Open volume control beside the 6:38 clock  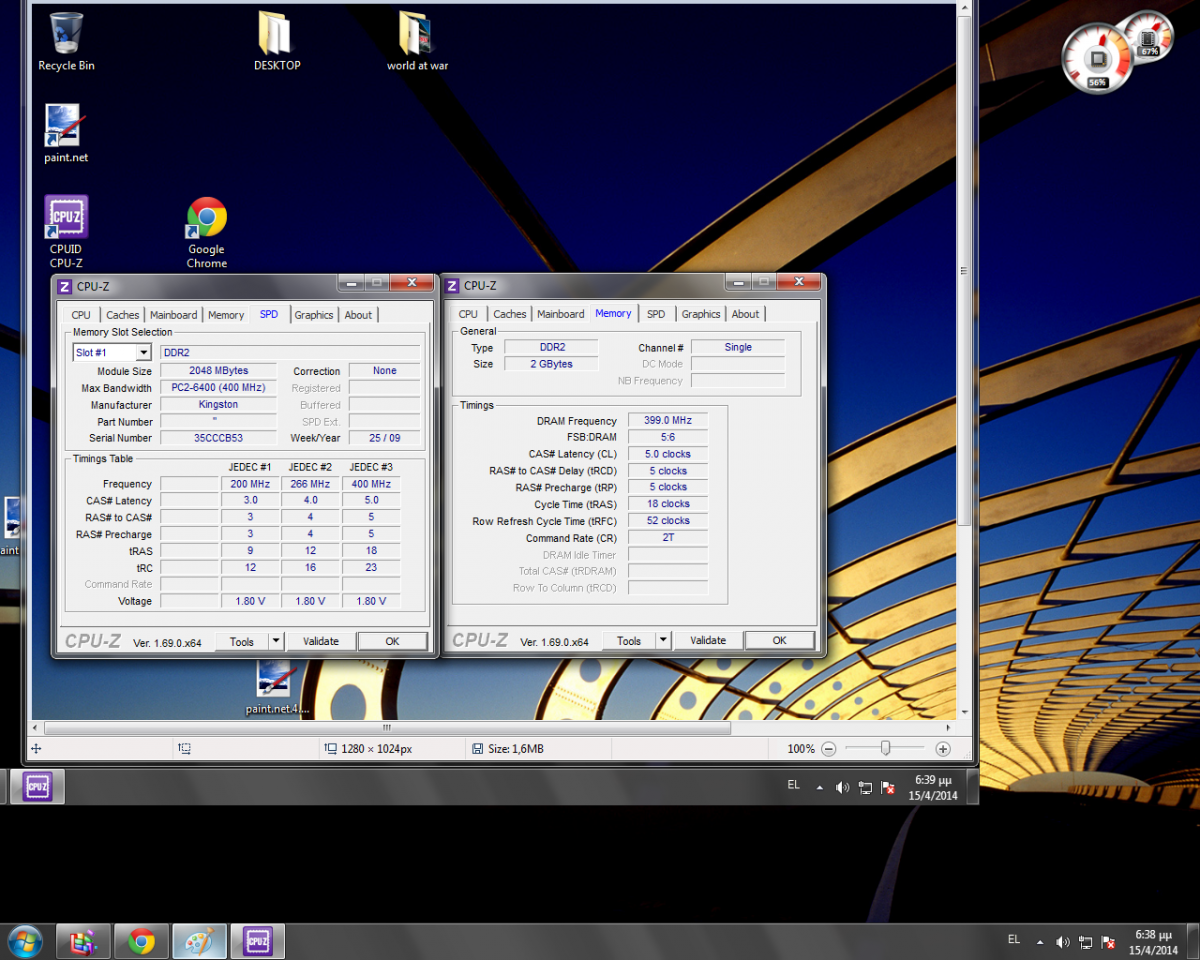point(1062,942)
